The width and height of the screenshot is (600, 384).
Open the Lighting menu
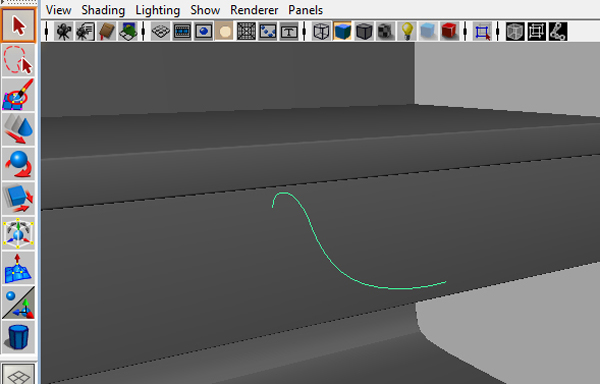pos(158,10)
